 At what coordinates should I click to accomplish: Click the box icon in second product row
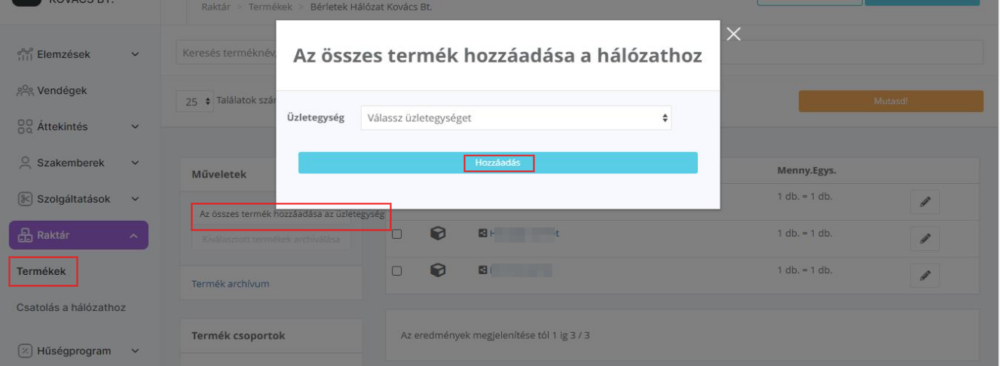tap(438, 234)
